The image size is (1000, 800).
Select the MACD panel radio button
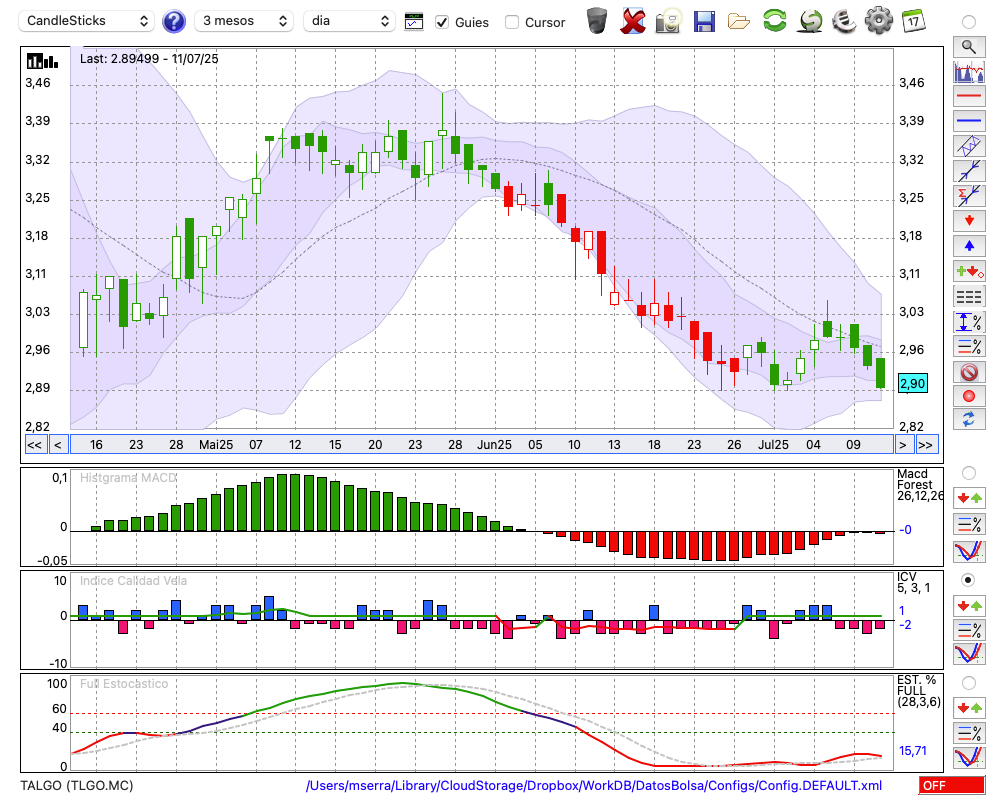969,473
